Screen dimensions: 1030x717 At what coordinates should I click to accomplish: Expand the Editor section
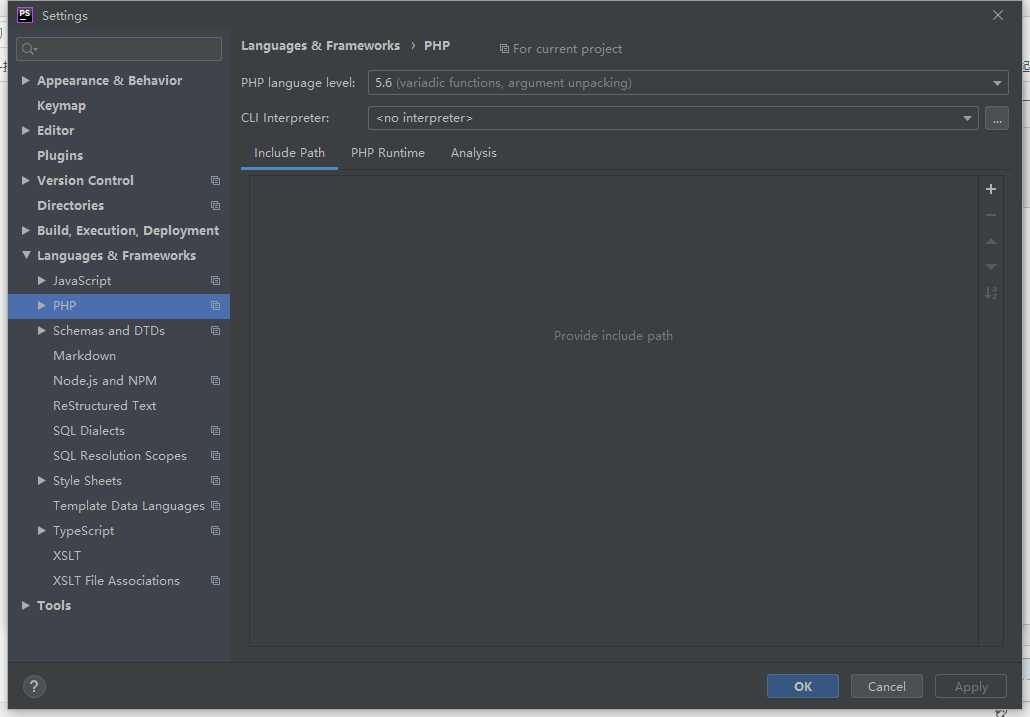[26, 130]
